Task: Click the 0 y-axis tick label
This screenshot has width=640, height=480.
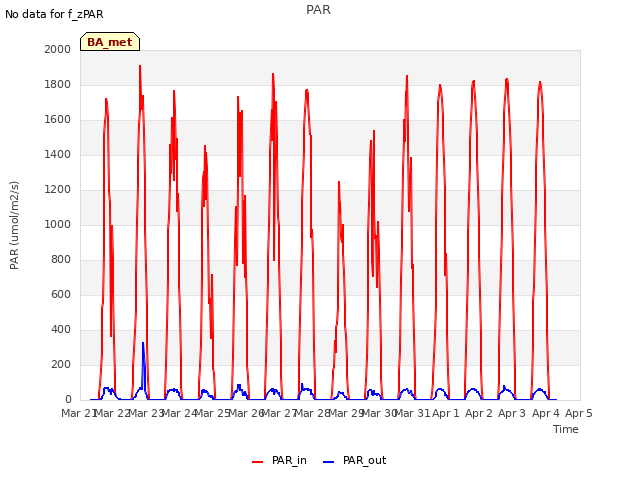Action: point(68,400)
